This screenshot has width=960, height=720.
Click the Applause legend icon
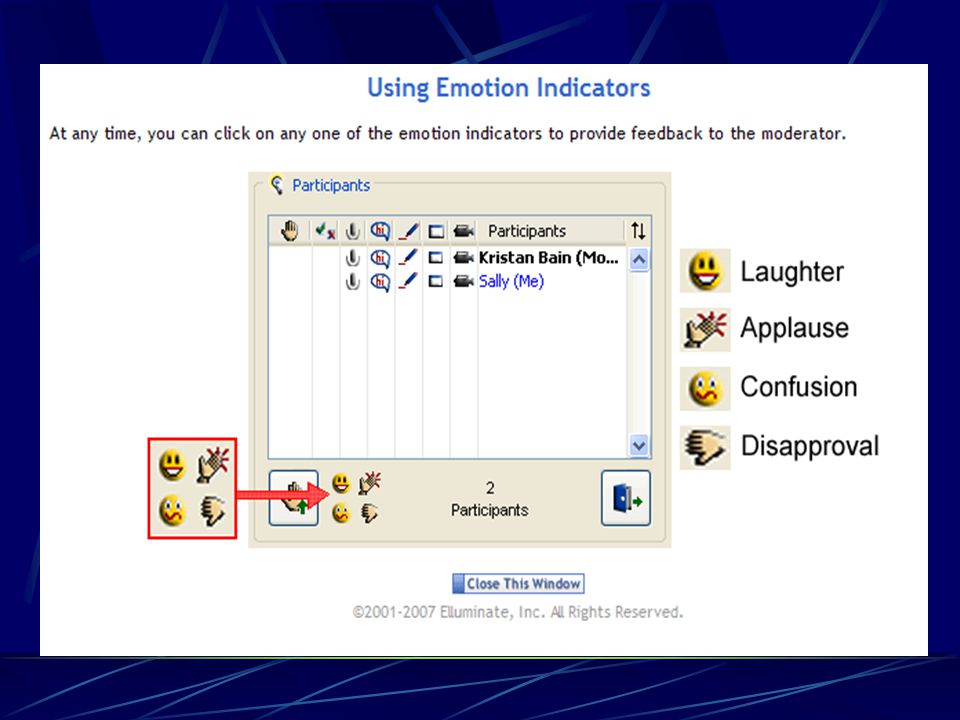(x=705, y=329)
